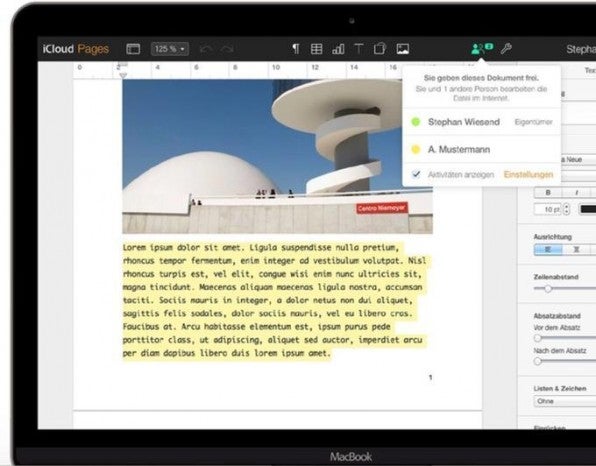
Task: Open the black text color swatch
Action: (x=587, y=209)
